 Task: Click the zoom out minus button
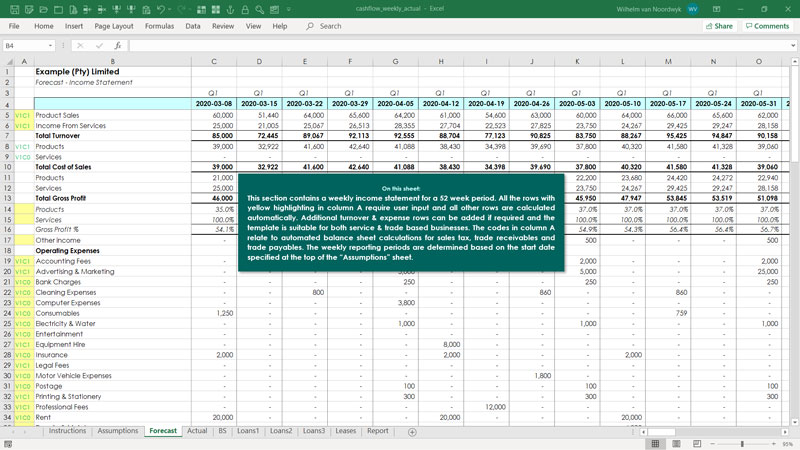point(713,444)
